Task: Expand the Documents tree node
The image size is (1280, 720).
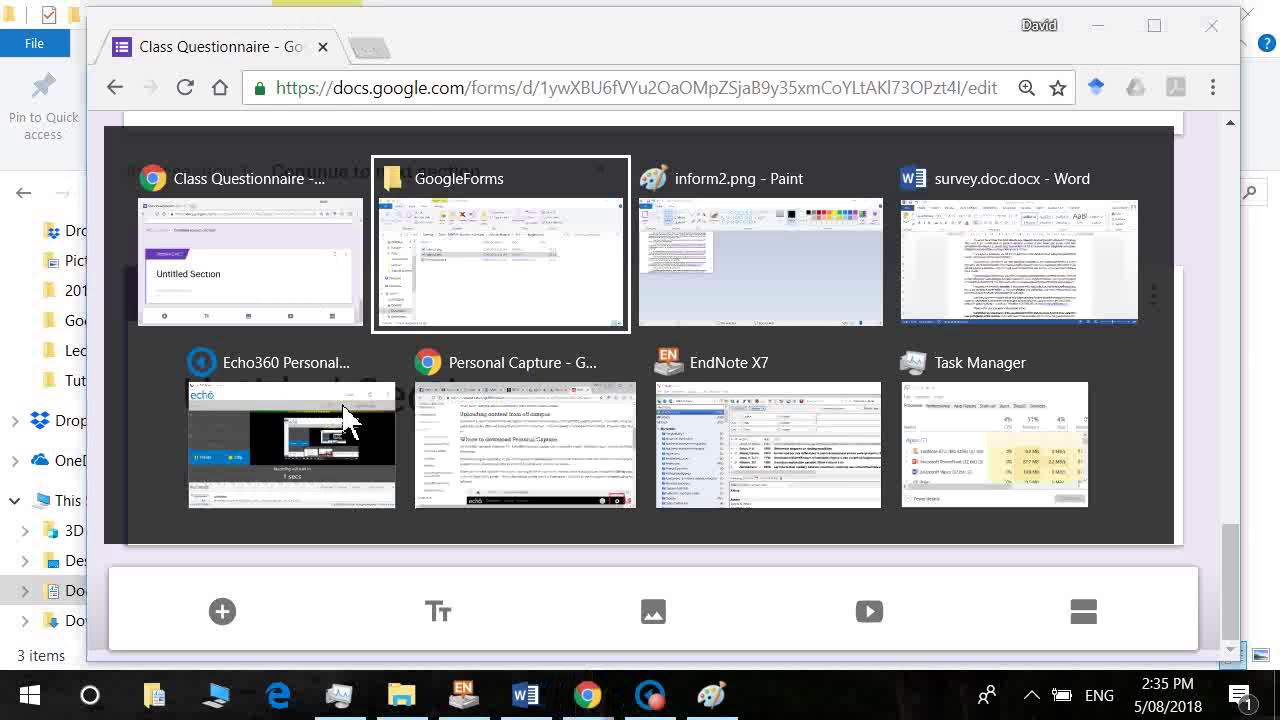Action: (25, 591)
